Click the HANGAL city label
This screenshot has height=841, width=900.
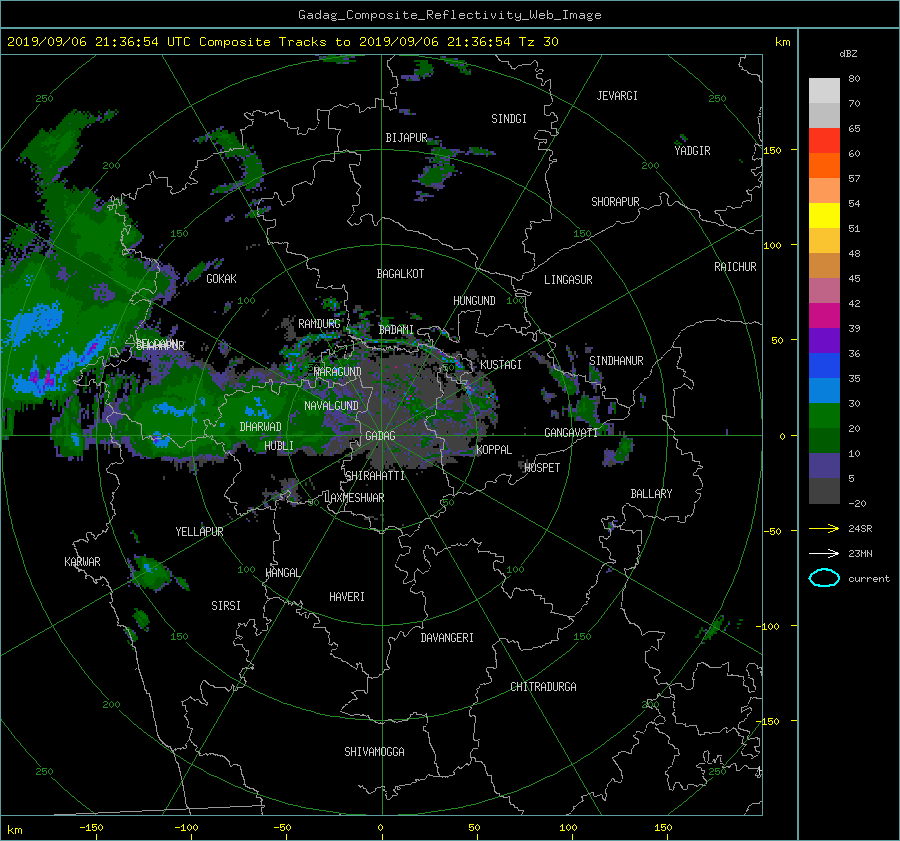283,573
